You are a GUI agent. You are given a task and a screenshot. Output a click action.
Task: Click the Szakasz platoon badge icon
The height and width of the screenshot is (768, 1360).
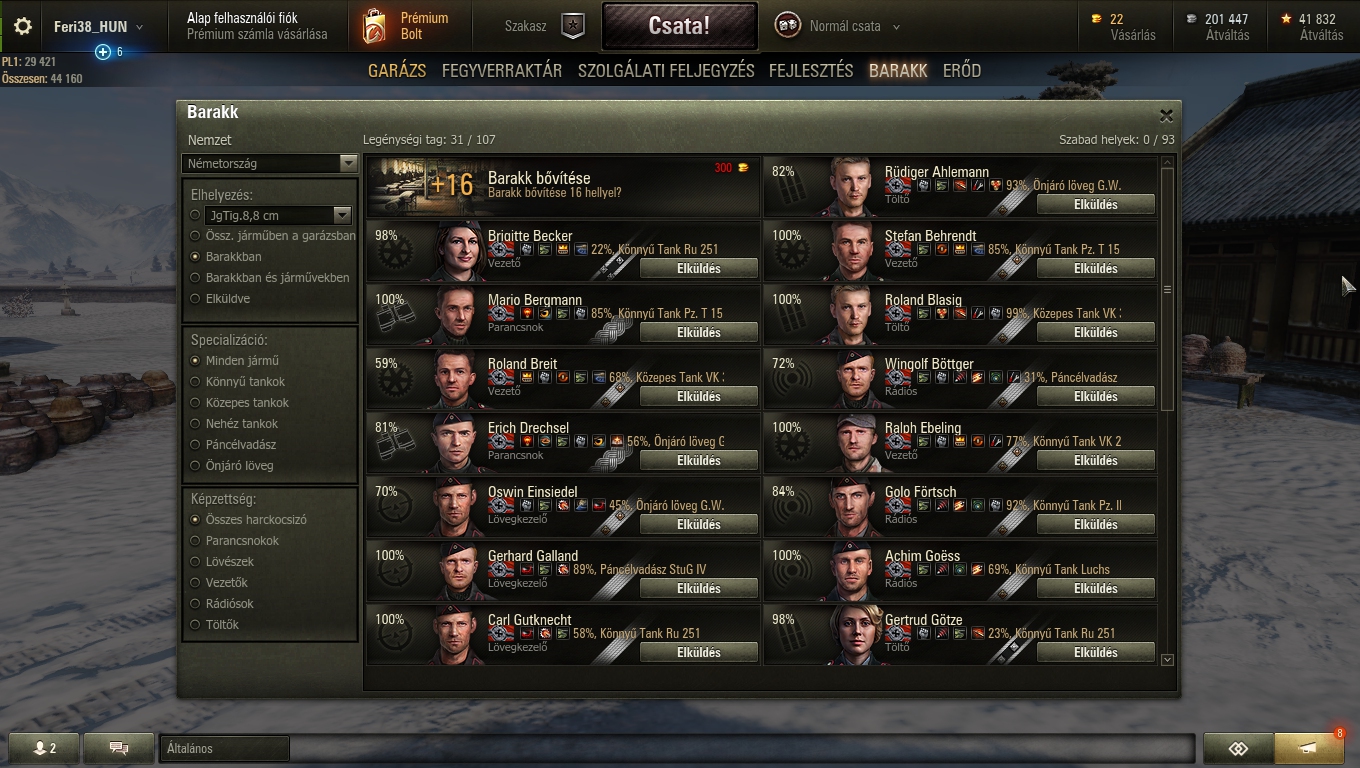coord(572,27)
